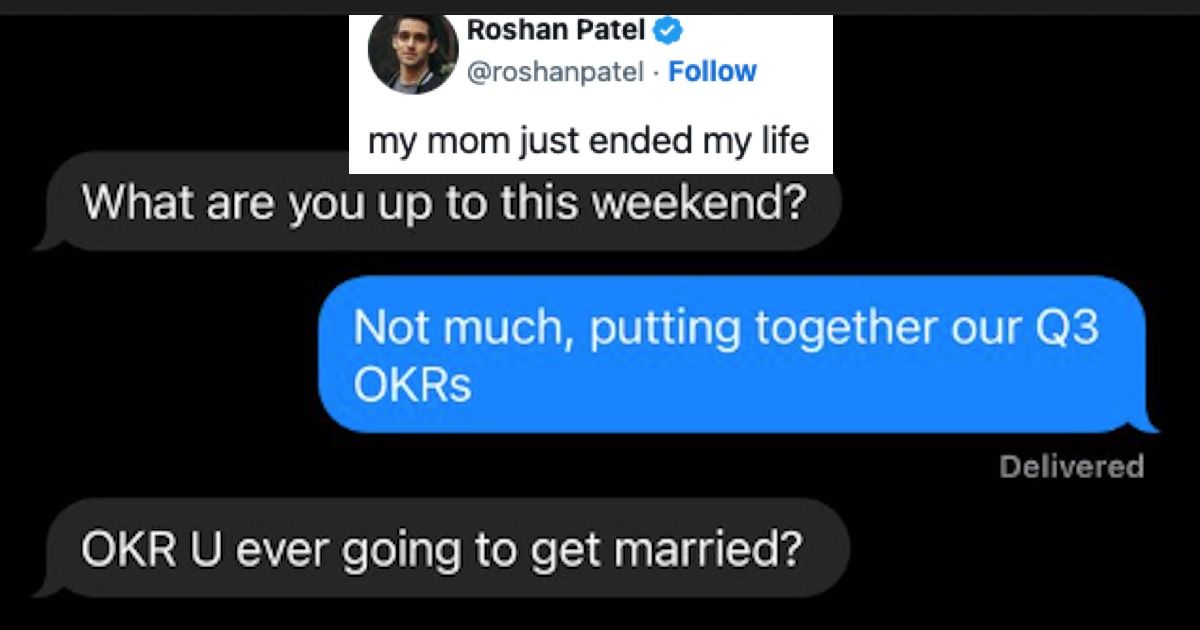Click Roshan Patel's profile avatar
The width and height of the screenshot is (1200, 630).
tap(413, 54)
